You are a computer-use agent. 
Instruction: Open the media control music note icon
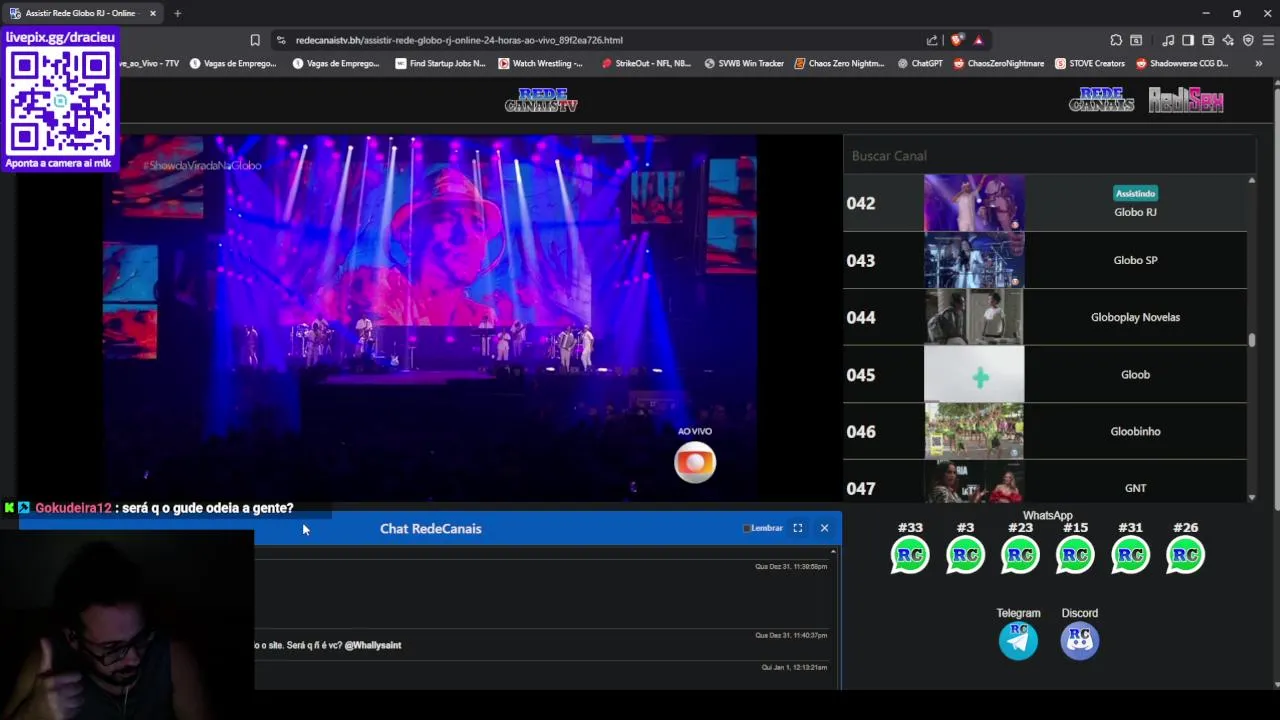coord(1168,40)
